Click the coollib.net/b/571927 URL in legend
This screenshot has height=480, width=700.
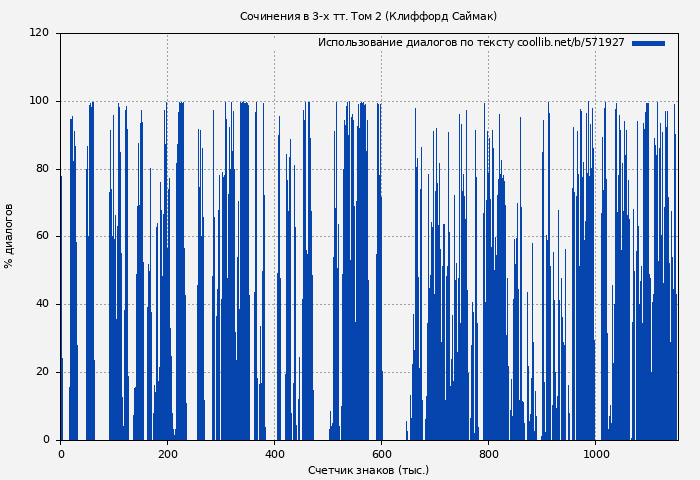click(571, 43)
